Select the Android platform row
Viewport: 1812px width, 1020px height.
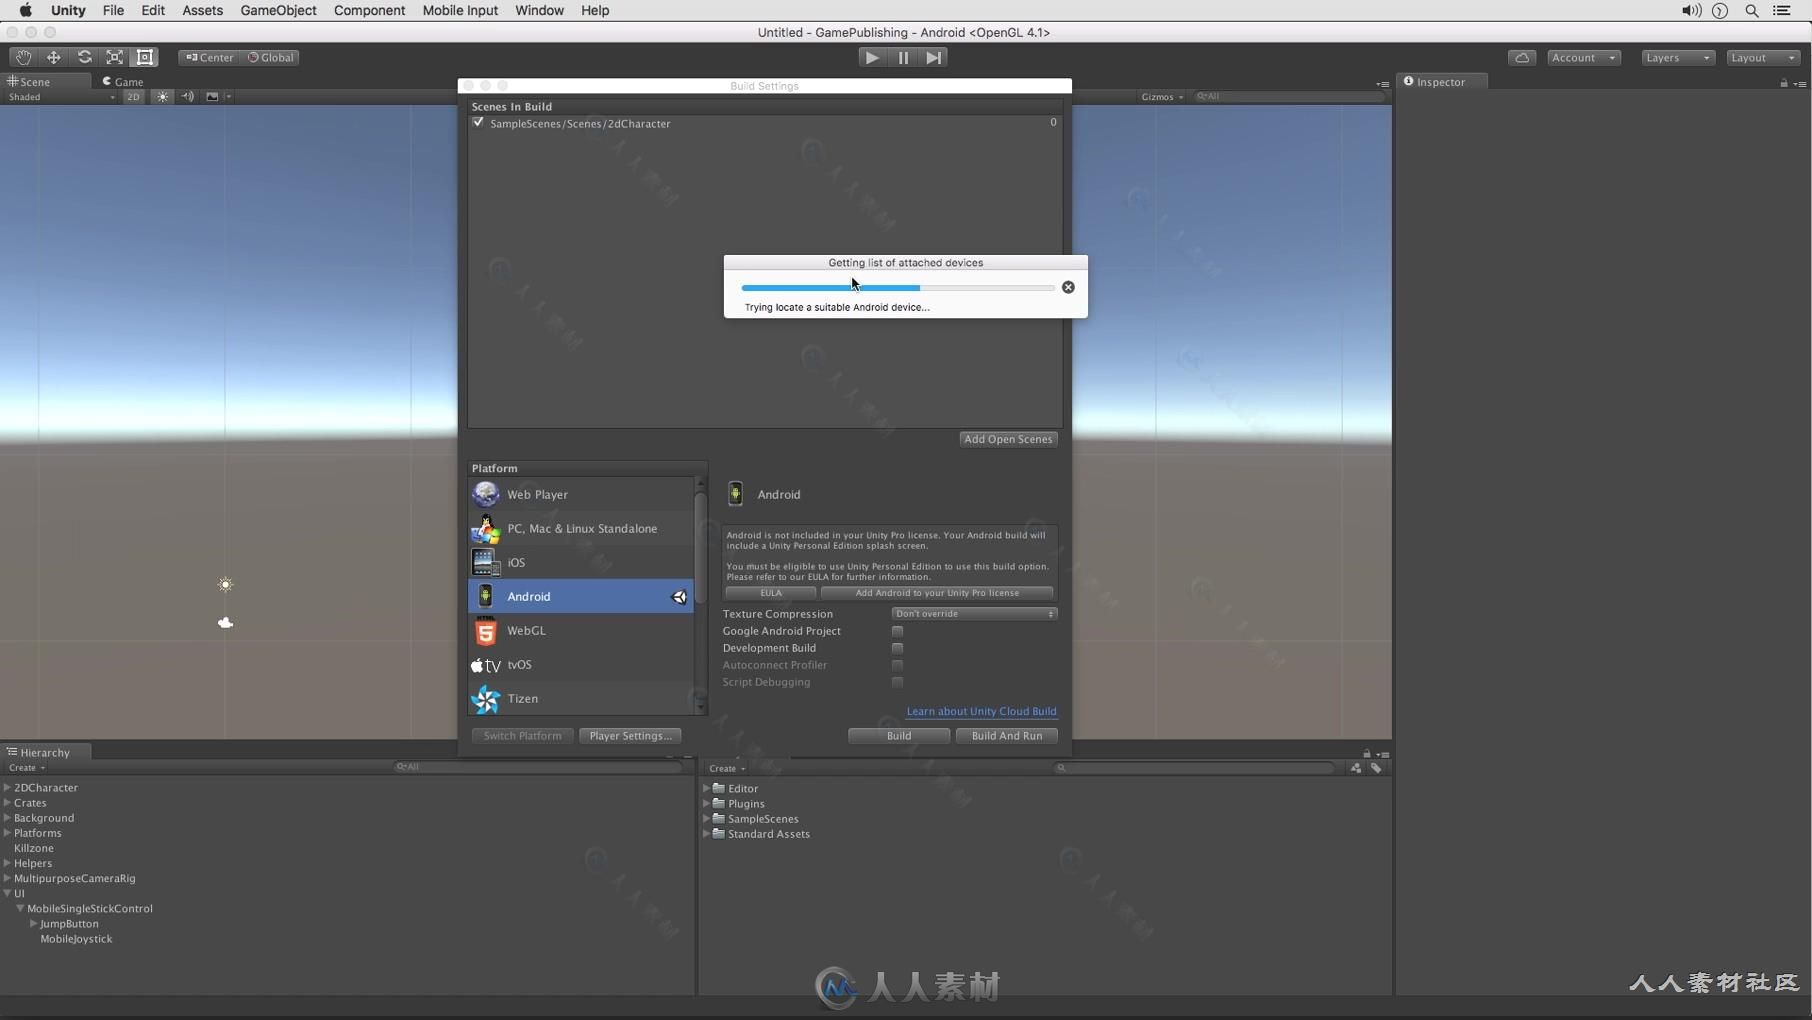581,596
